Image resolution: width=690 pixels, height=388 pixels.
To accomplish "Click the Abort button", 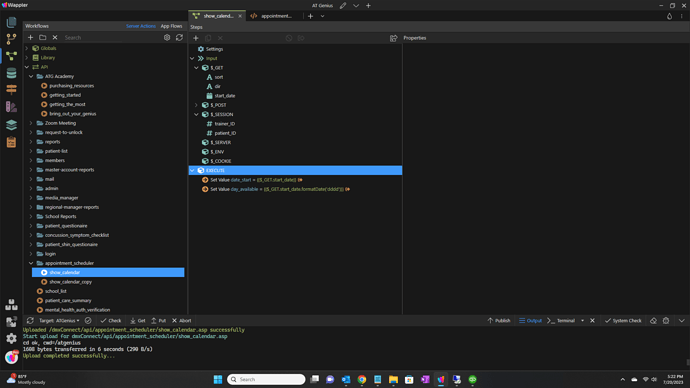I will pos(181,321).
